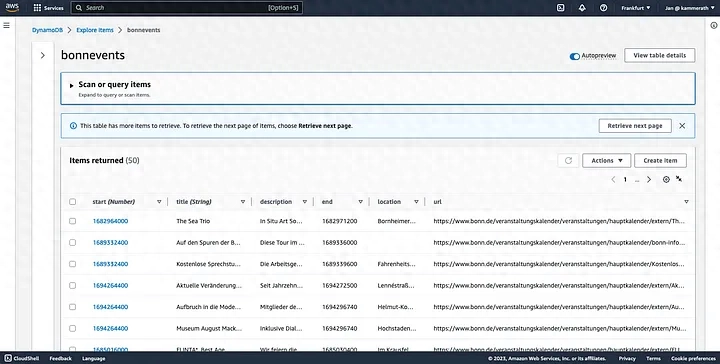Open the Privacy footer link
This screenshot has width=720, height=364.
pyautogui.click(x=627, y=358)
